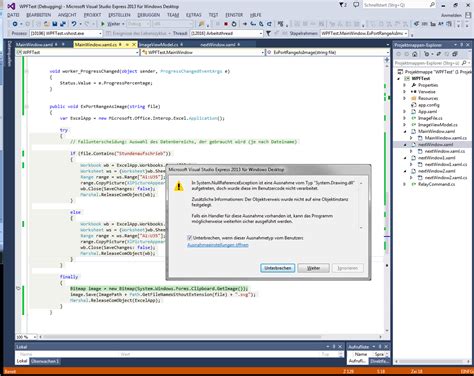Click the Weiter button in the exception dialog
The image size is (474, 376).
point(313,268)
